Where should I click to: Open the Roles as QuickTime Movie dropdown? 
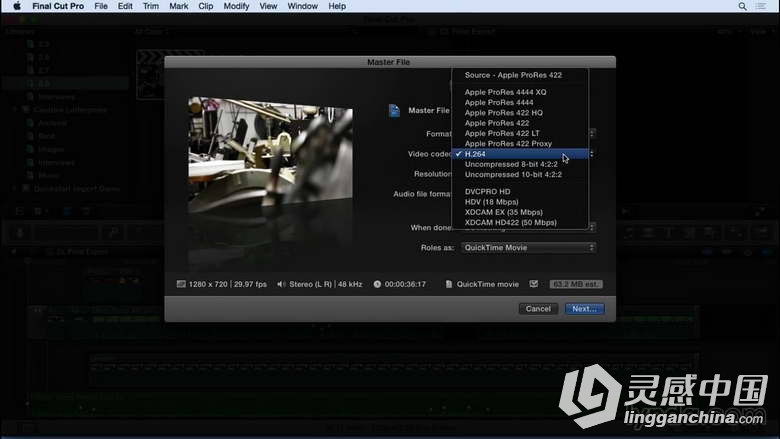[528, 248]
